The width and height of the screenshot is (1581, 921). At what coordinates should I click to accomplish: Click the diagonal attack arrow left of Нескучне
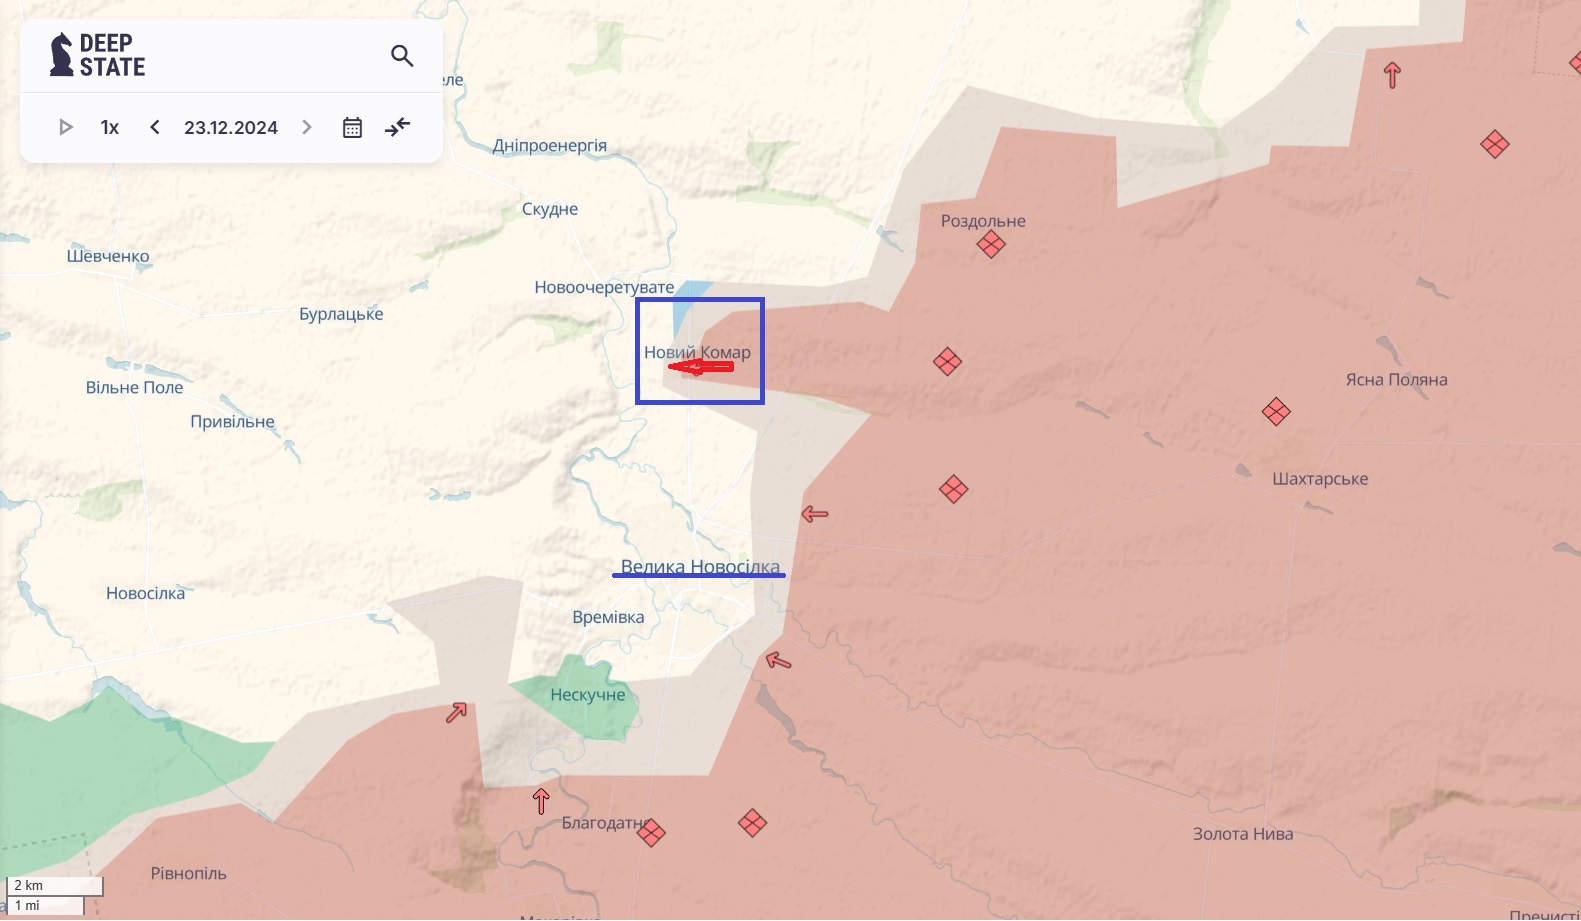457,712
